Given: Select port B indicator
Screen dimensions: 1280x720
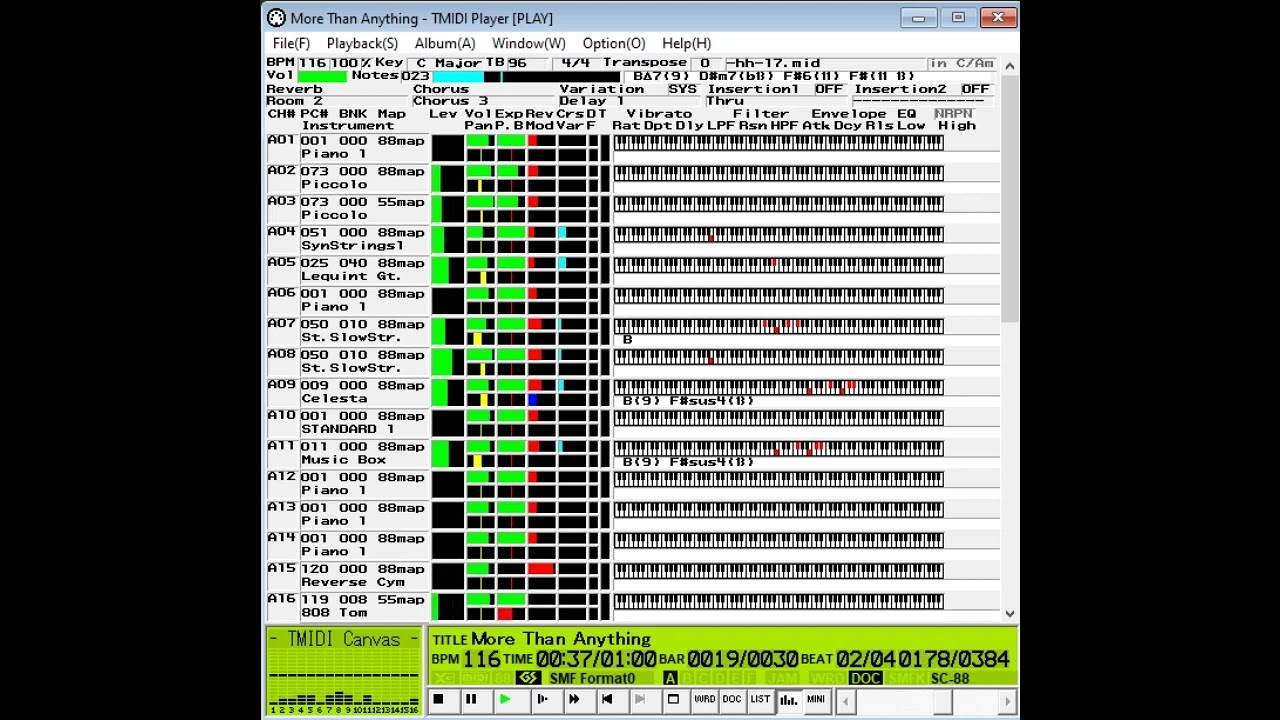Looking at the screenshot, I should [686, 679].
